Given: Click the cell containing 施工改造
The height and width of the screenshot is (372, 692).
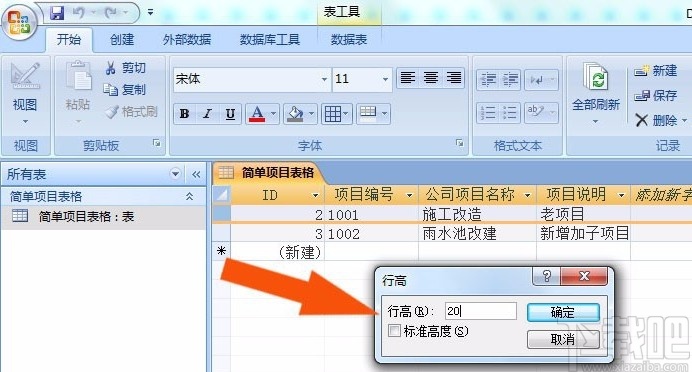Looking at the screenshot, I should [x=478, y=214].
